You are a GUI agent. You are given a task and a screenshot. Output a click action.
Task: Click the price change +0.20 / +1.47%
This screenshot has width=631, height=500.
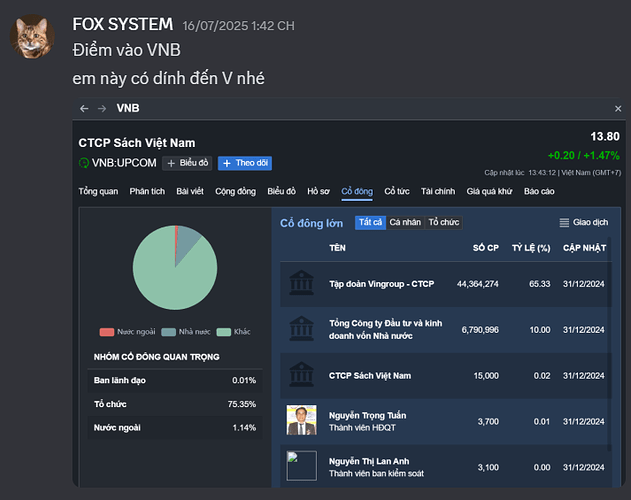(x=584, y=155)
